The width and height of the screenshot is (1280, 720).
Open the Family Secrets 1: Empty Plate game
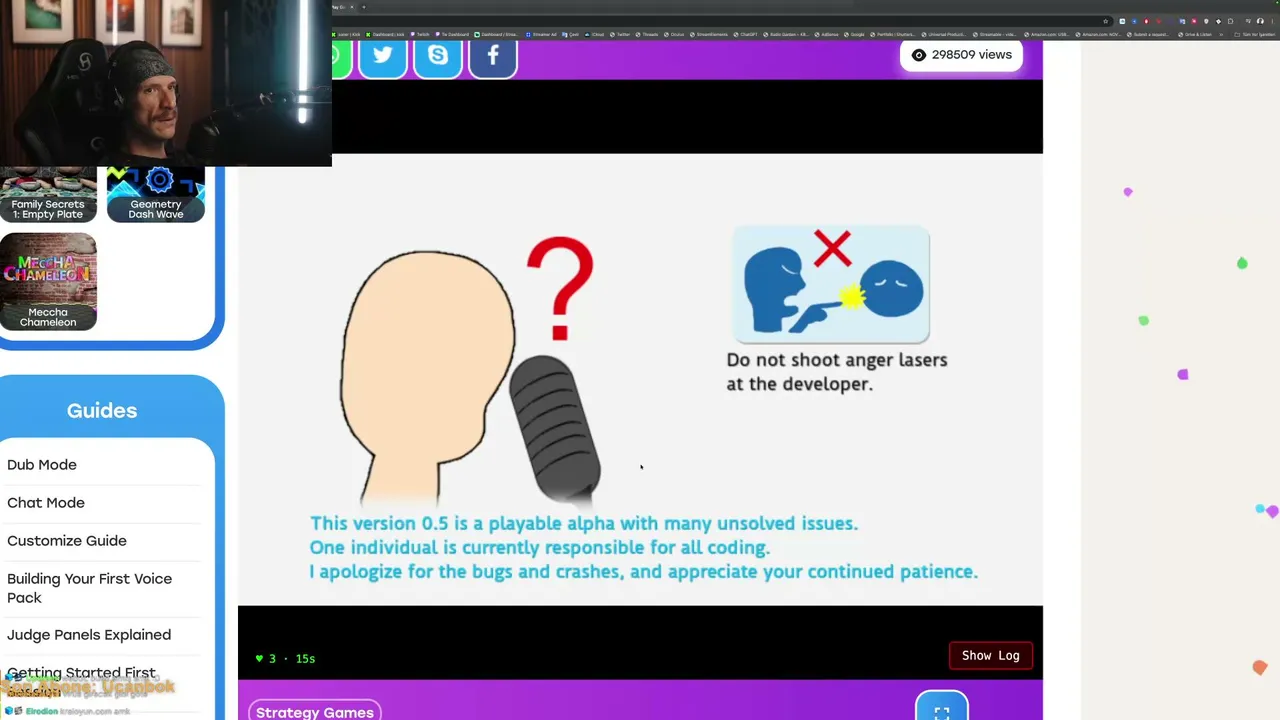(x=48, y=194)
